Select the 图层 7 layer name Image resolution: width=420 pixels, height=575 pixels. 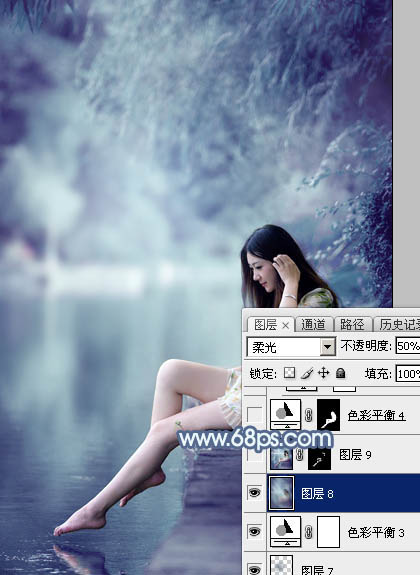(x=317, y=570)
